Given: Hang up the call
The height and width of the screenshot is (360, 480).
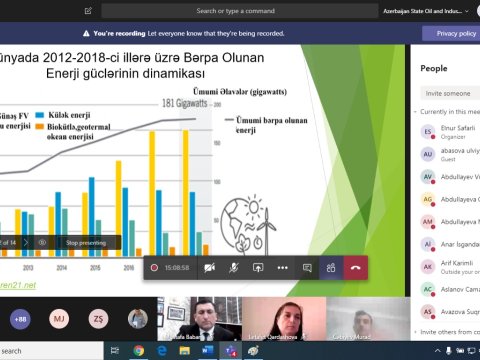Looking at the screenshot, I should (x=356, y=268).
